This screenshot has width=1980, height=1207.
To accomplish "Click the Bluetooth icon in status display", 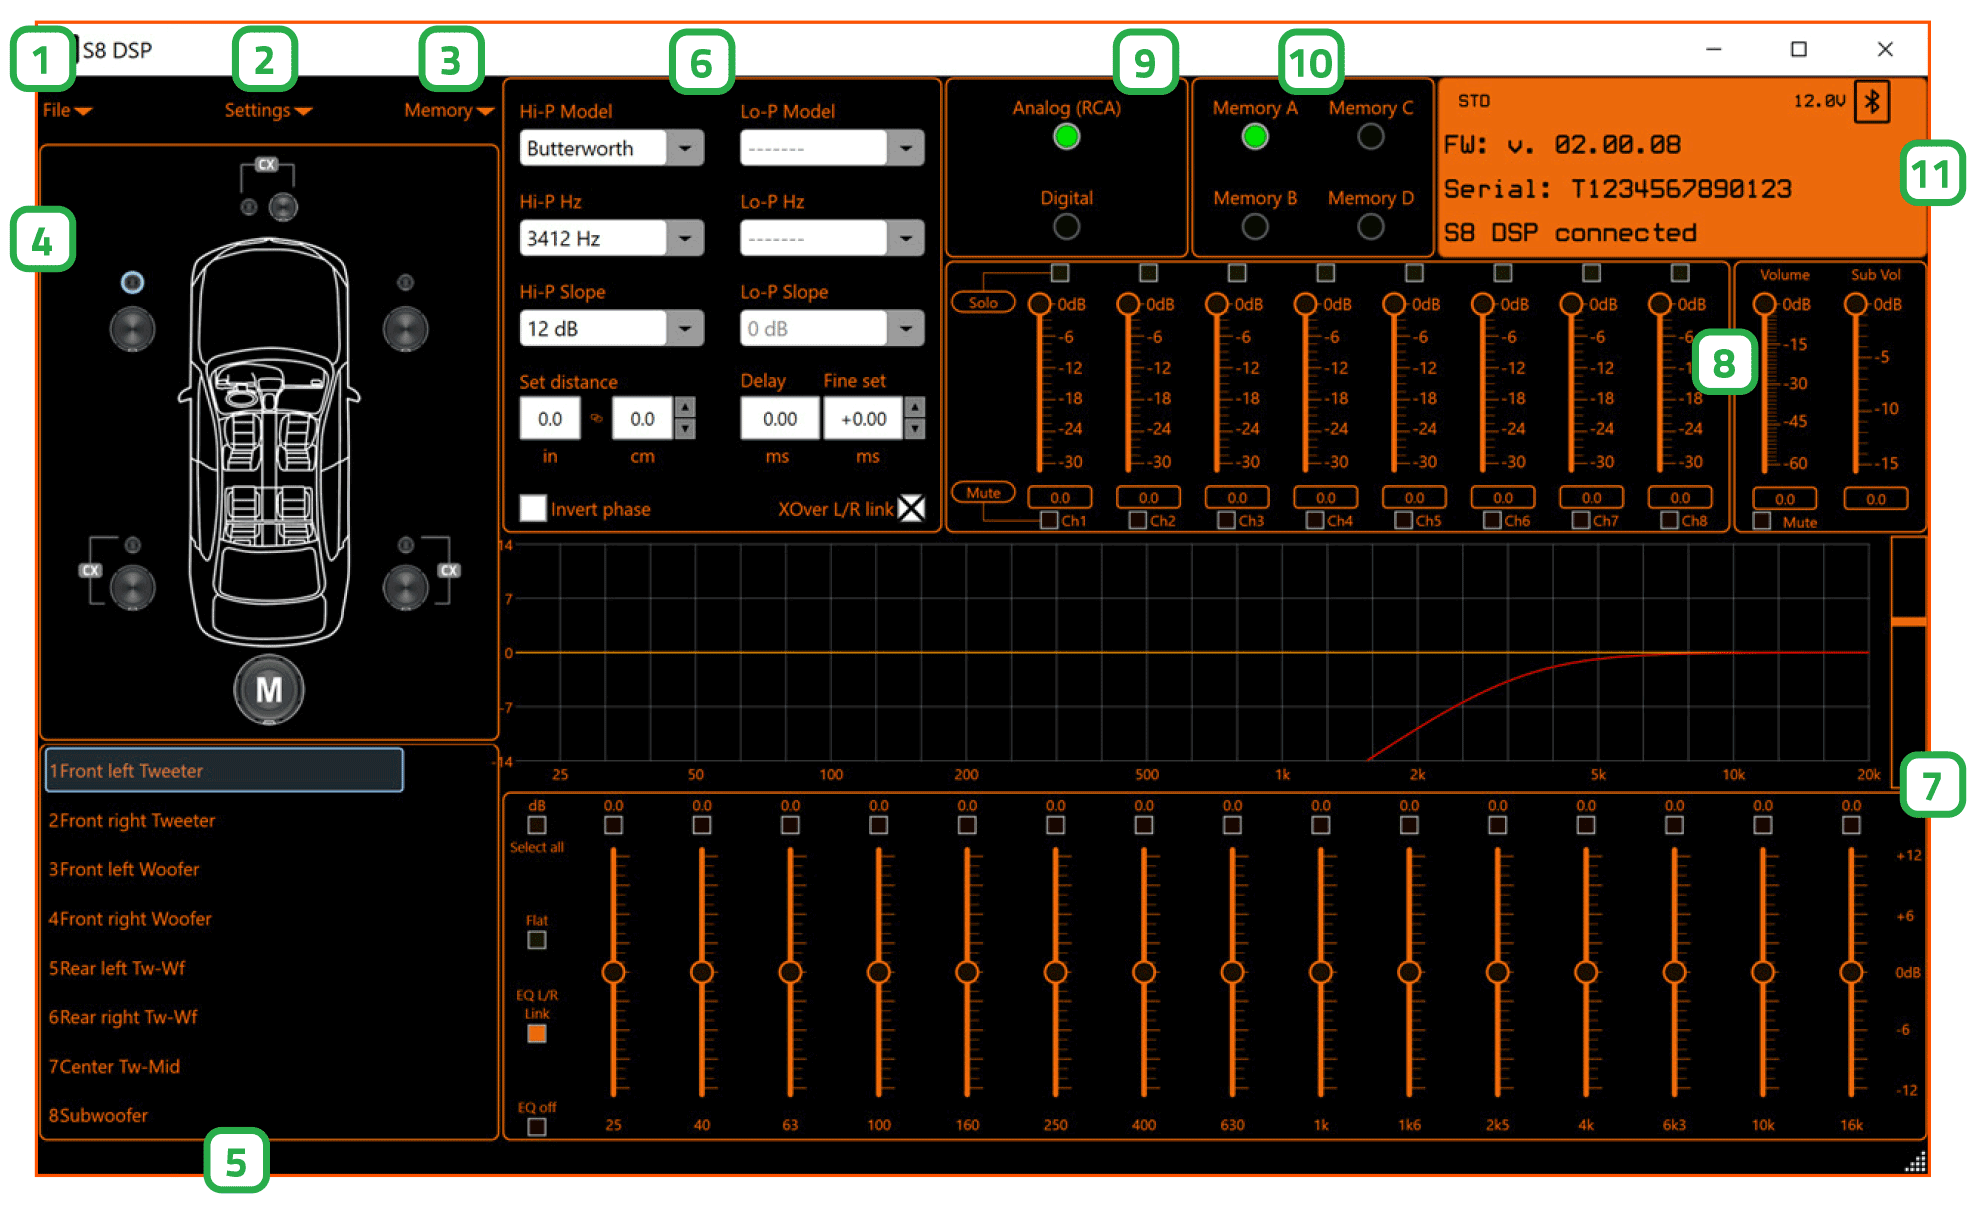I will coord(1871,102).
